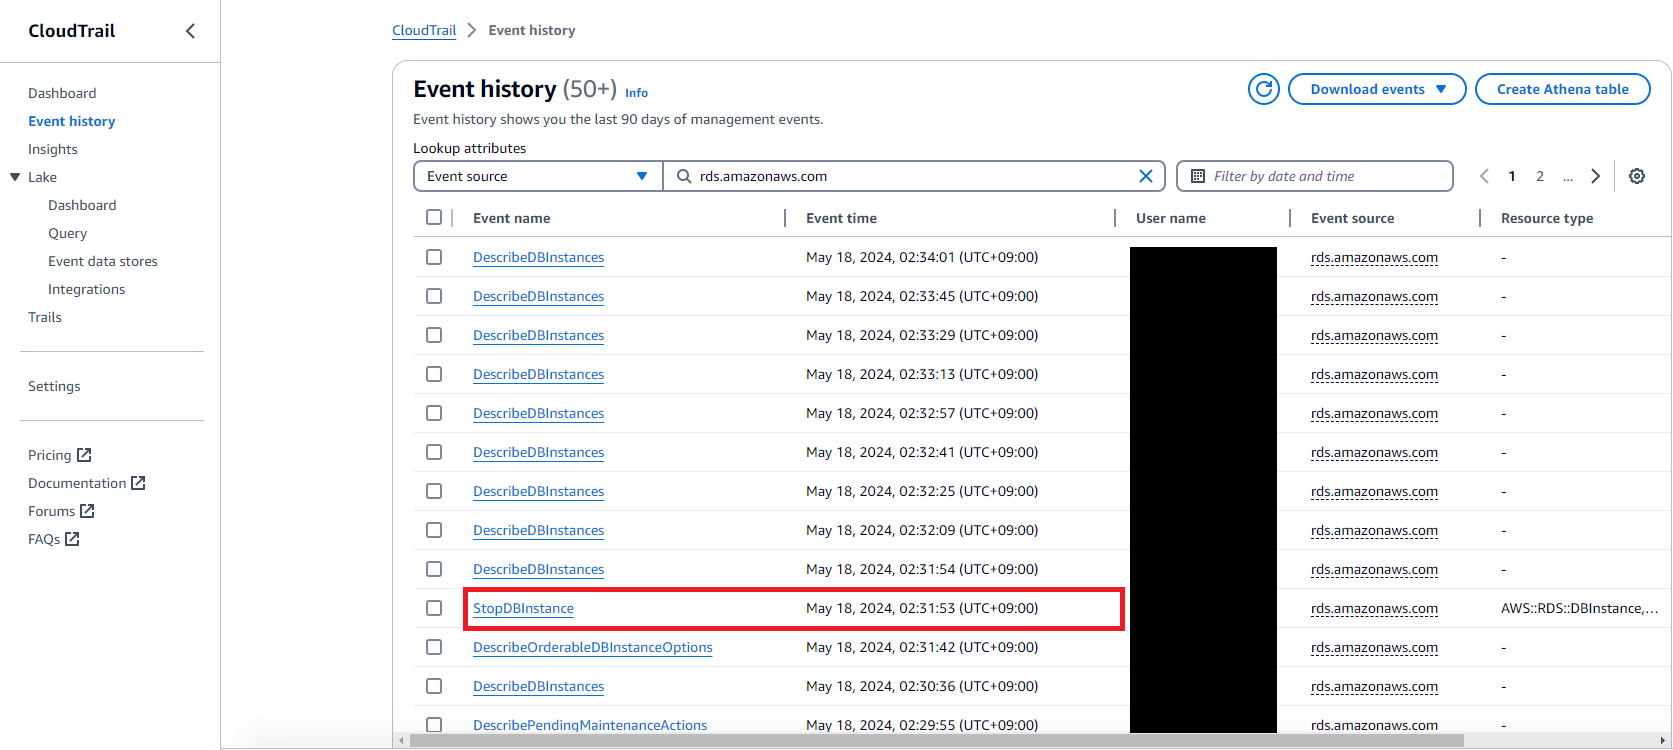Click the AWS::RDS::DBInstance resource type cell
Image resolution: width=1673 pixels, height=750 pixels.
(1579, 608)
